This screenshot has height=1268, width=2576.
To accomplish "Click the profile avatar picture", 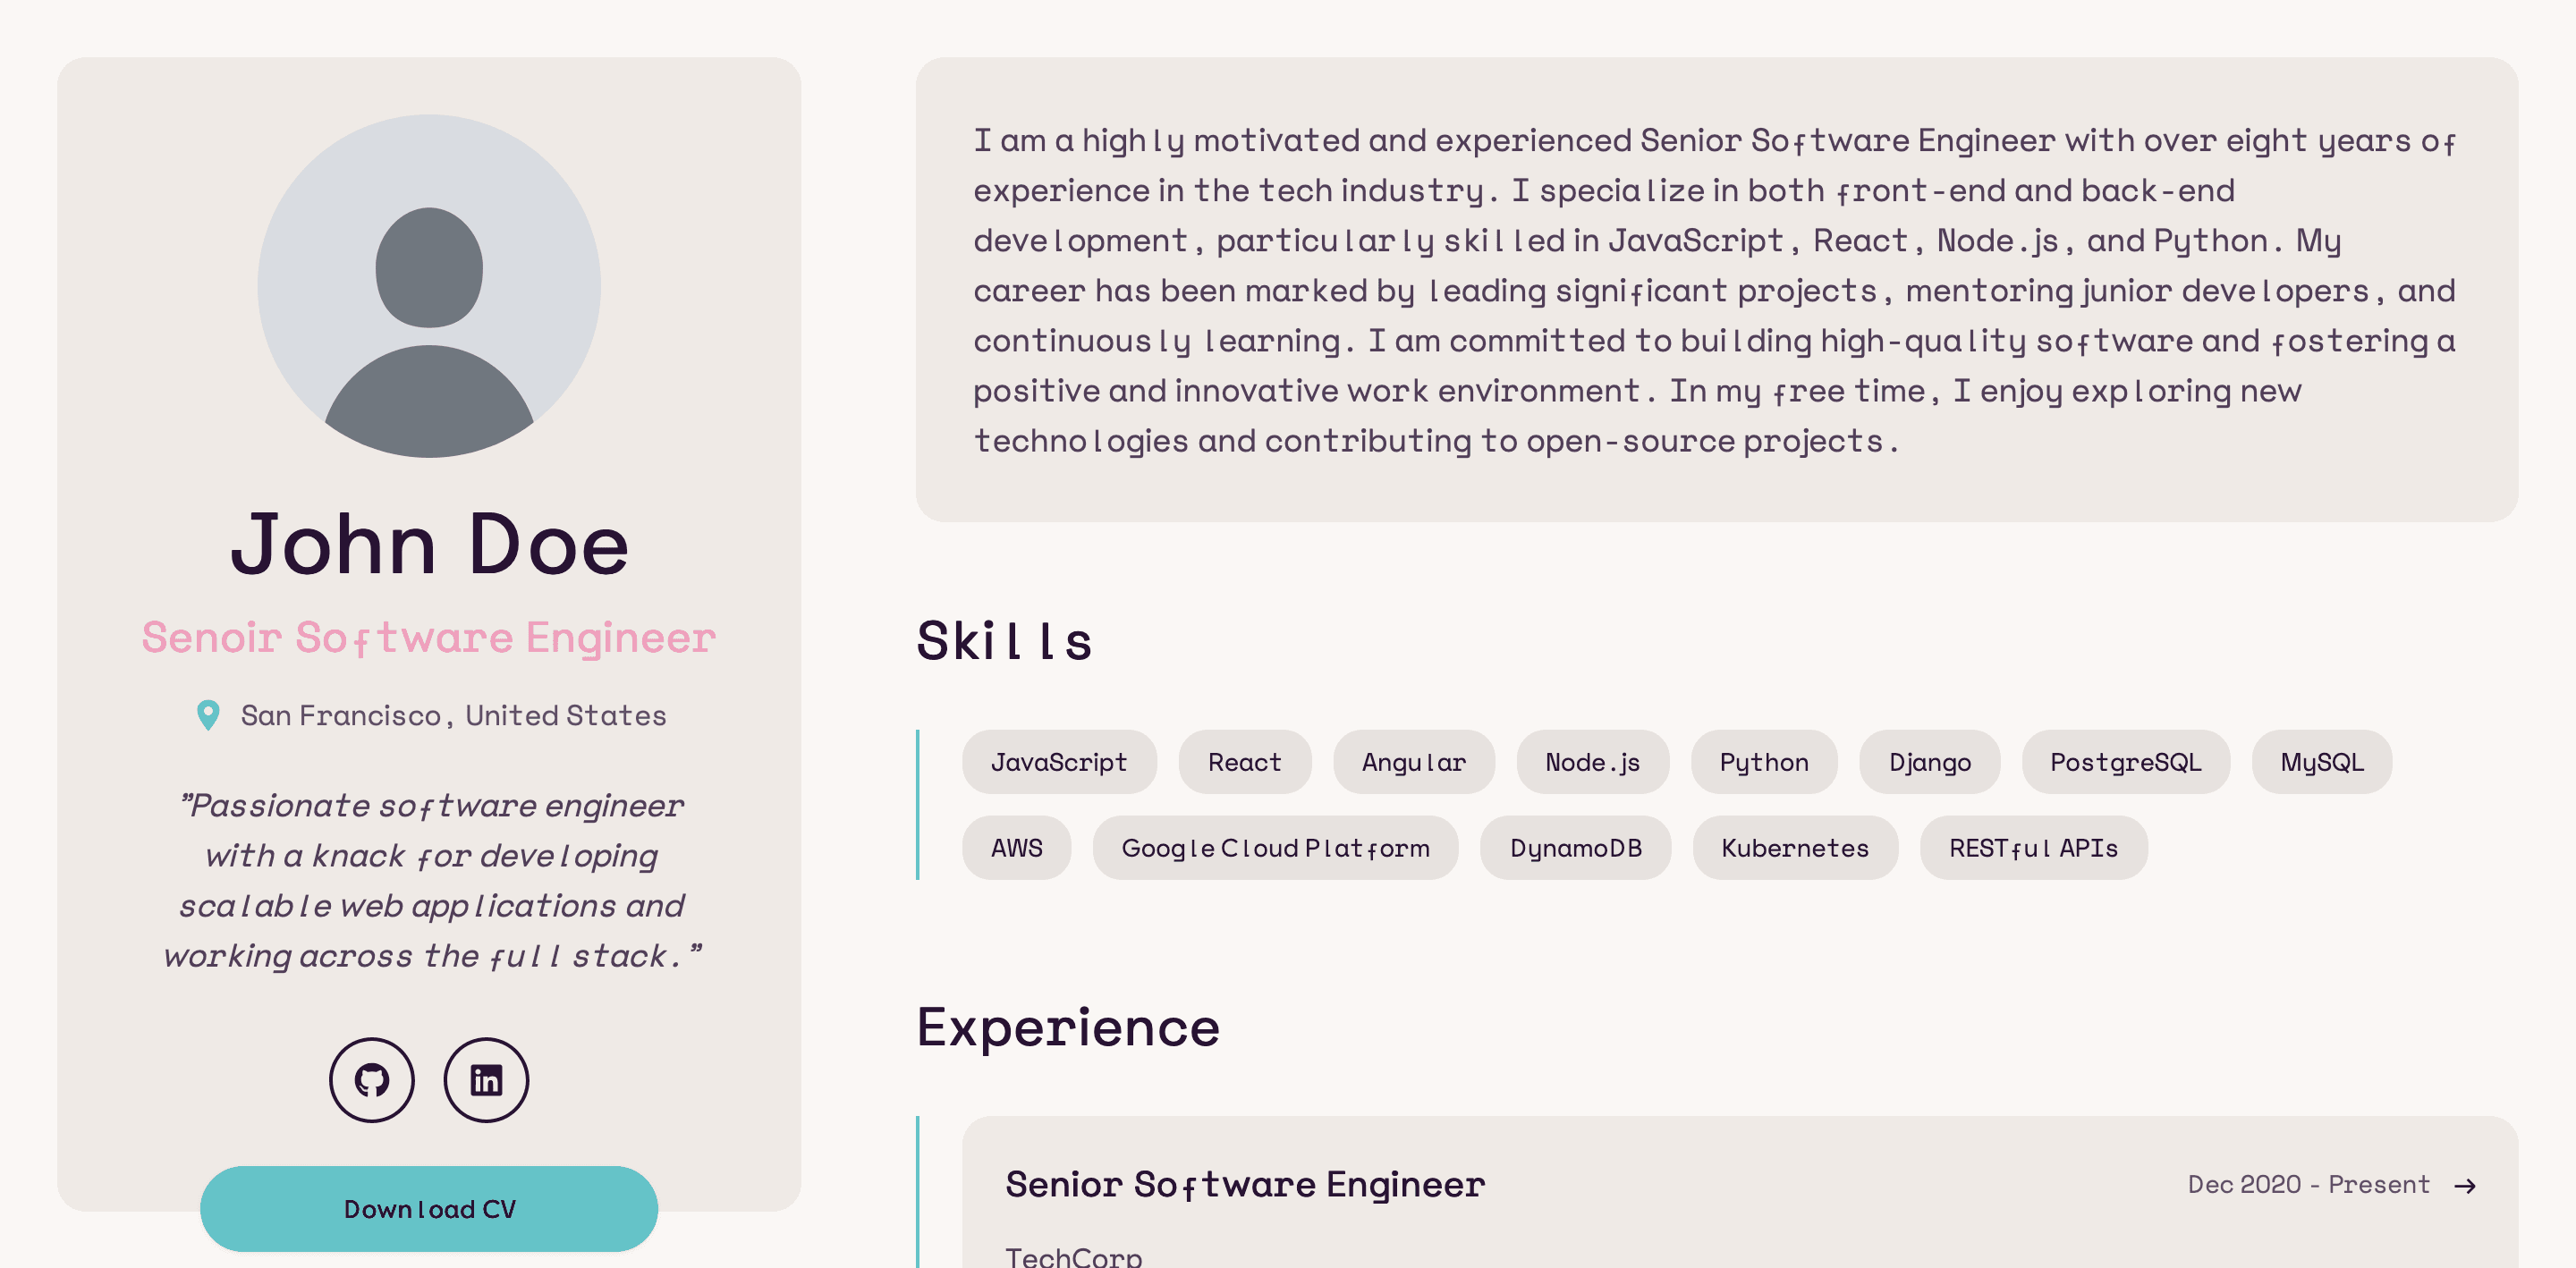I will click(429, 286).
